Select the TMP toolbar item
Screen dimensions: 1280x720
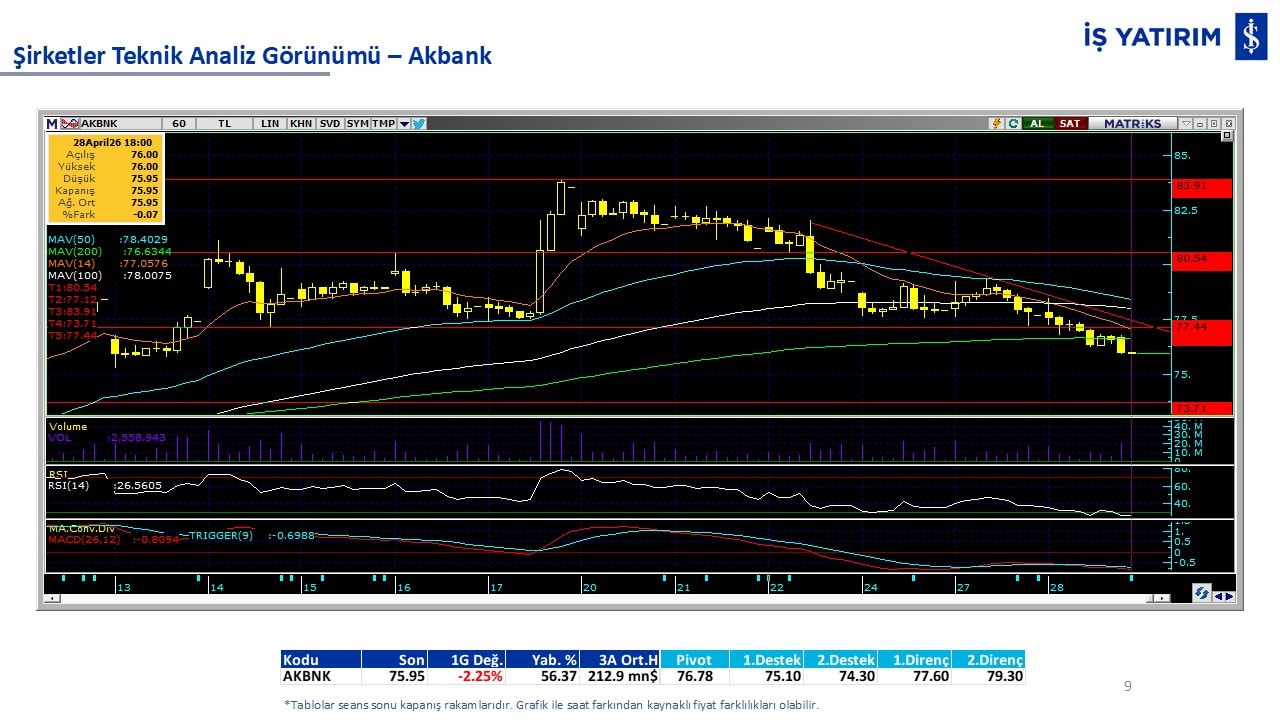383,124
